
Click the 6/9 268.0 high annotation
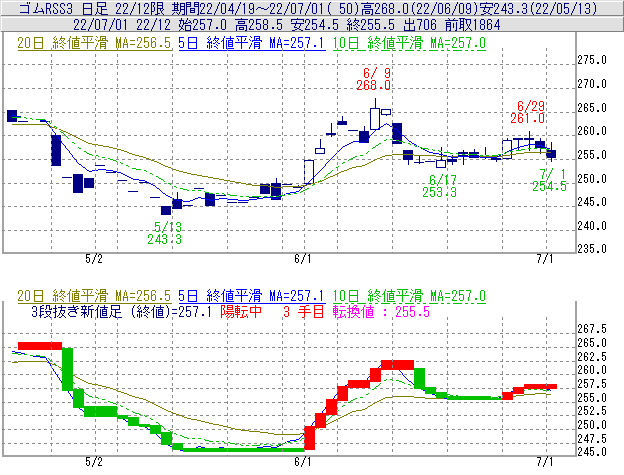[x=373, y=79]
